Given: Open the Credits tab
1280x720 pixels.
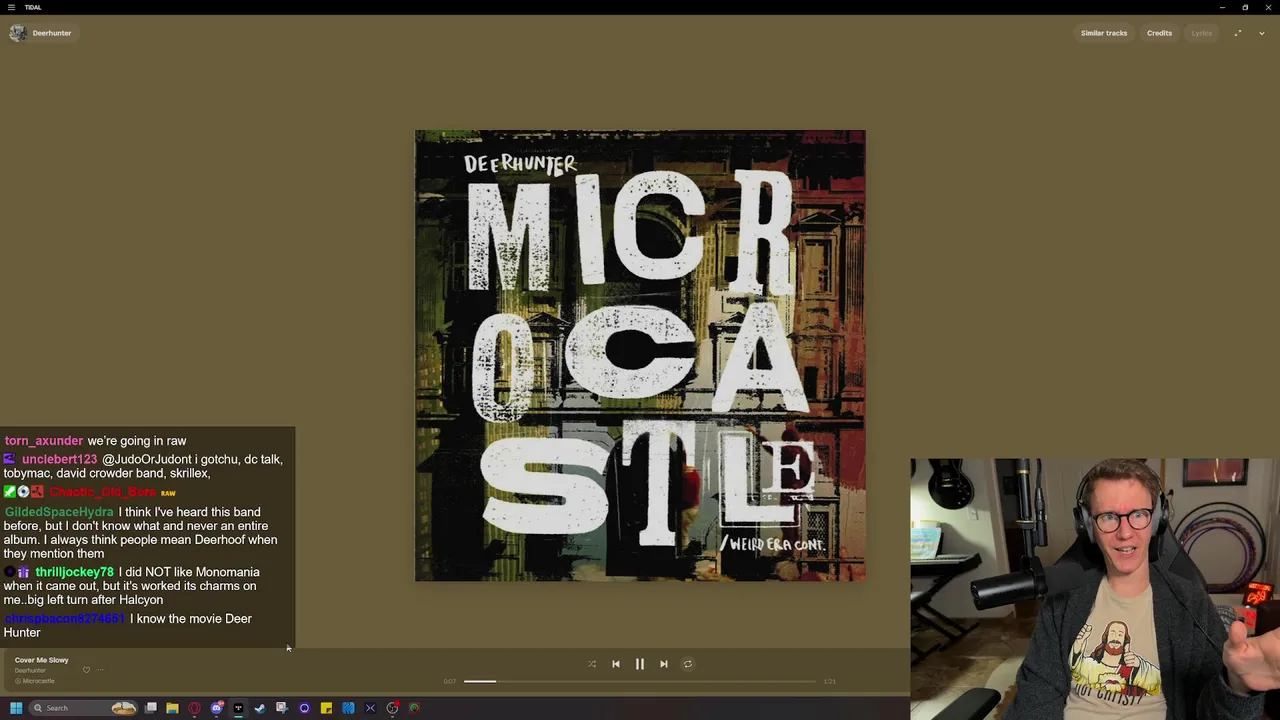Looking at the screenshot, I should click(x=1159, y=33).
